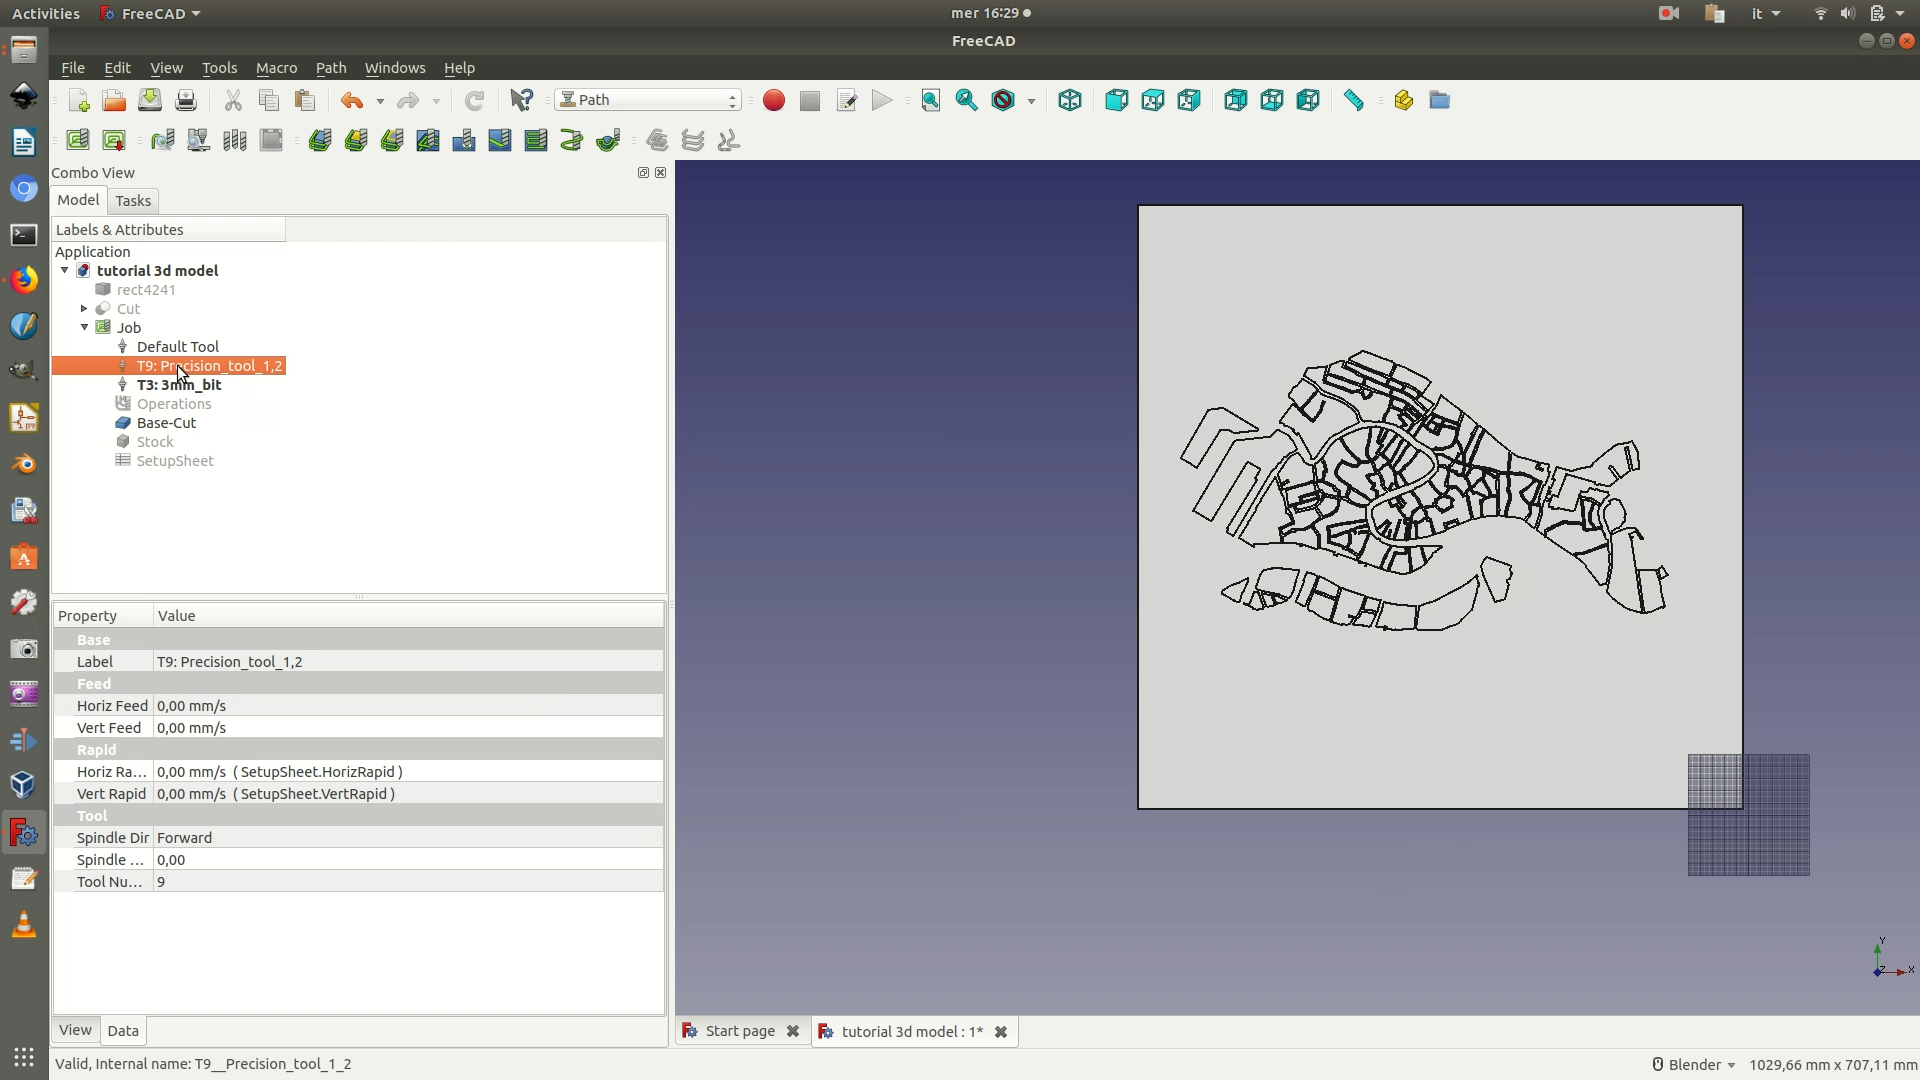Click the Print toolbar icon

(x=186, y=100)
